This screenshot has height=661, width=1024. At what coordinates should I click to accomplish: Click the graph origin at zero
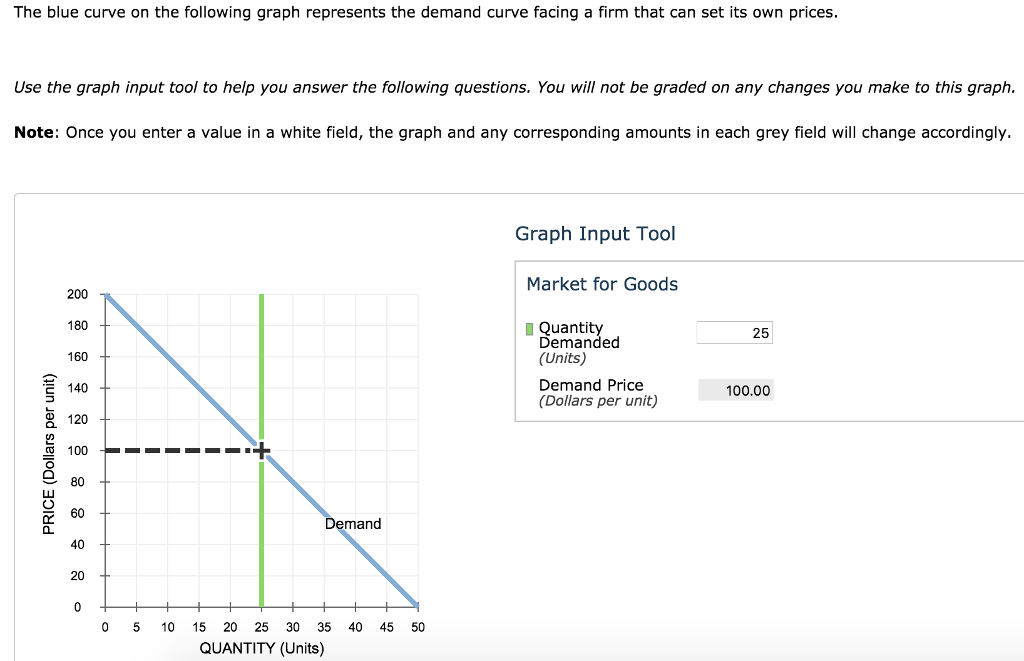pos(104,606)
